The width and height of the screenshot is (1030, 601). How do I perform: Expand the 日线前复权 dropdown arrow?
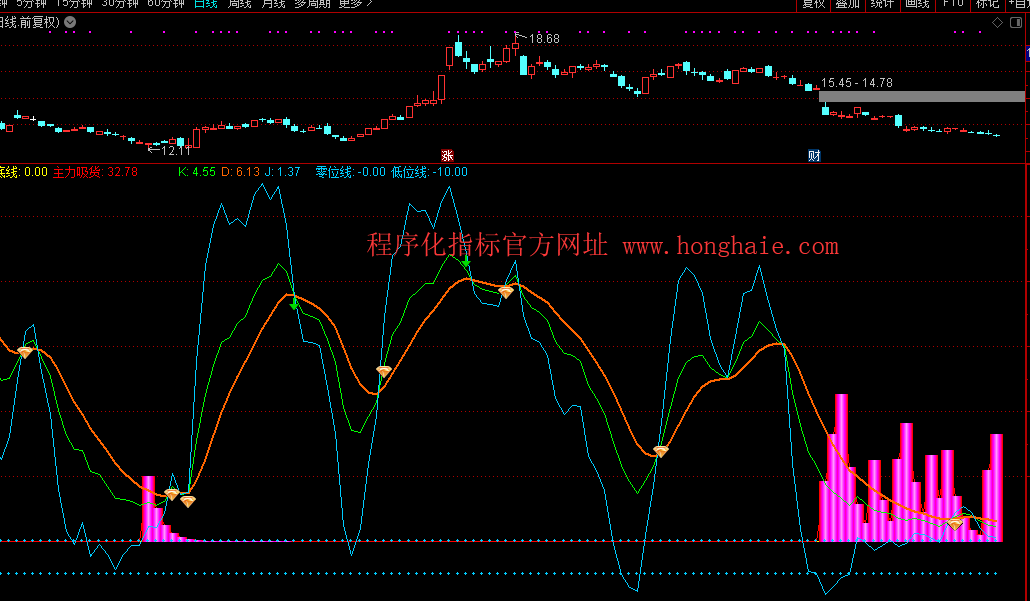69,22
